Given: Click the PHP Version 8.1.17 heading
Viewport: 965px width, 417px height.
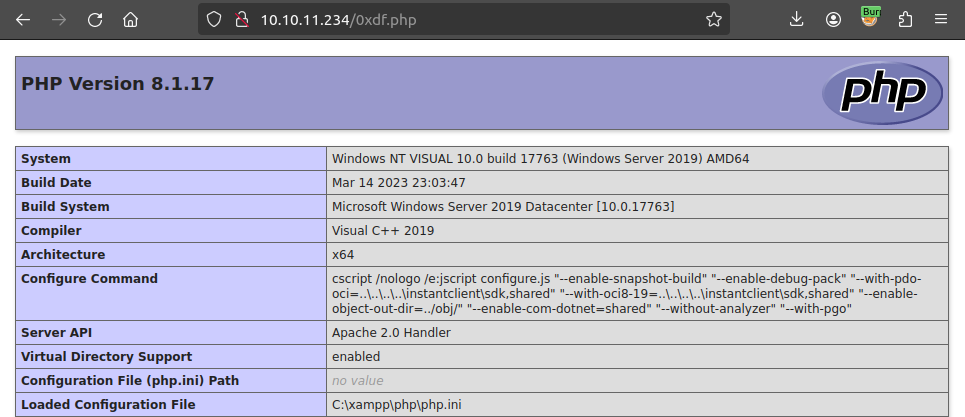Looking at the screenshot, I should click(x=118, y=84).
